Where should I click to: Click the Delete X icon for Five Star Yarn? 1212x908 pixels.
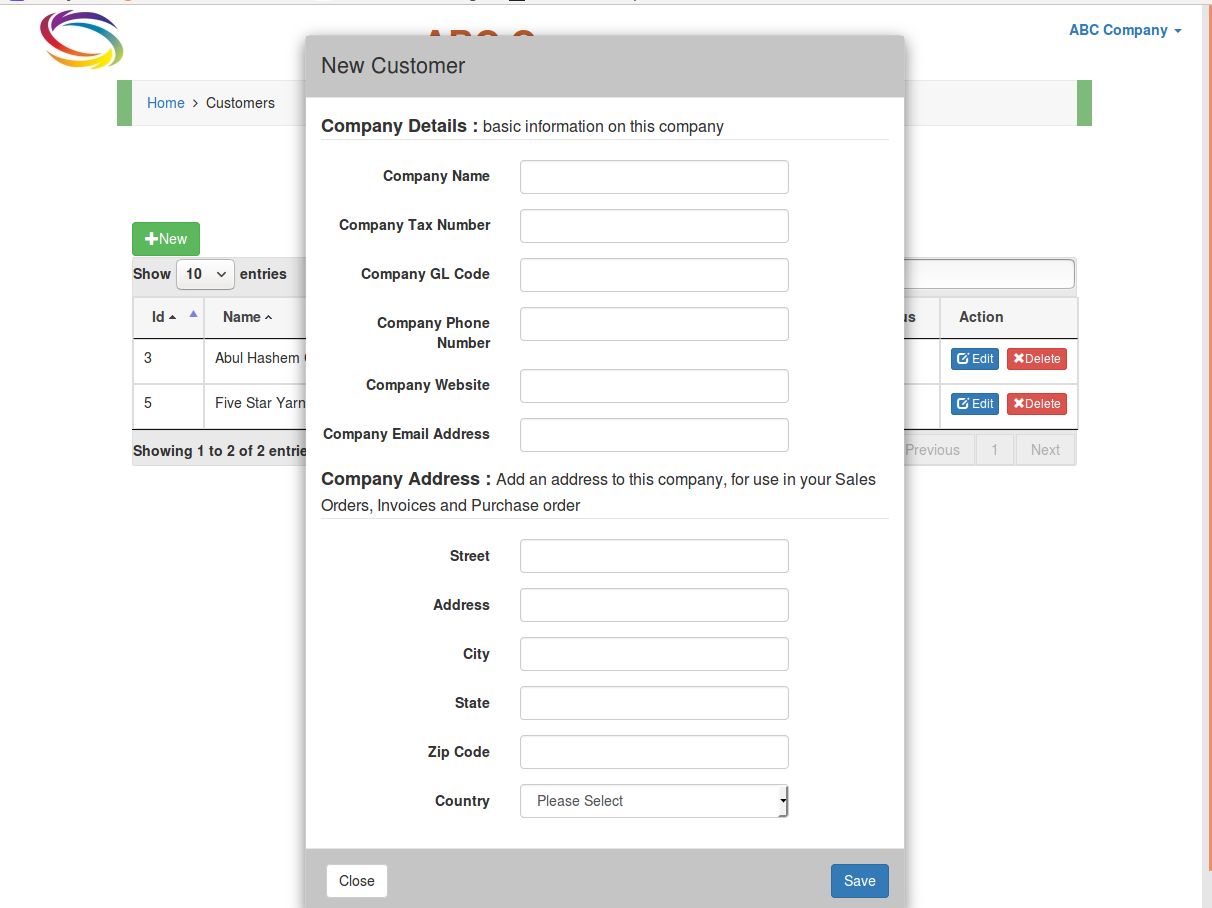(x=1017, y=403)
